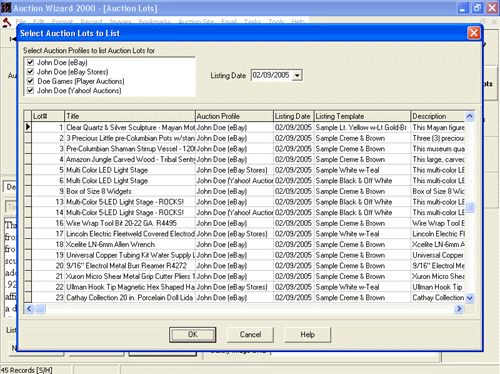Select lot 9 Box of Size 8 Widgets
Image resolution: width=500 pixels, height=374 pixels.
[x=130, y=191]
